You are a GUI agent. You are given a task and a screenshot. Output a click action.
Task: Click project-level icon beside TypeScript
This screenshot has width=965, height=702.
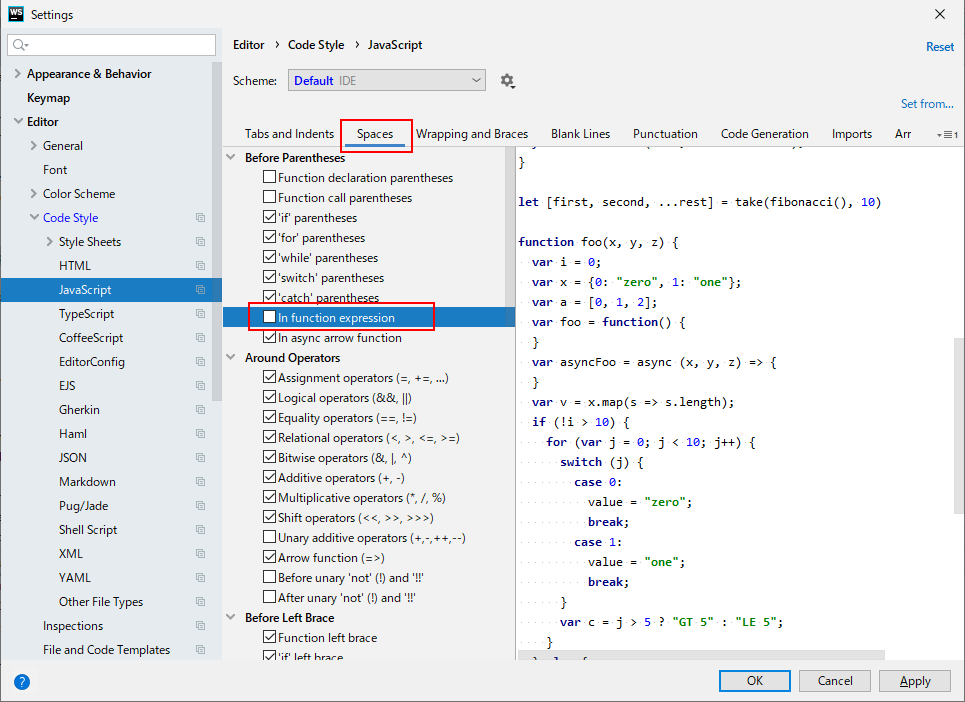point(200,314)
